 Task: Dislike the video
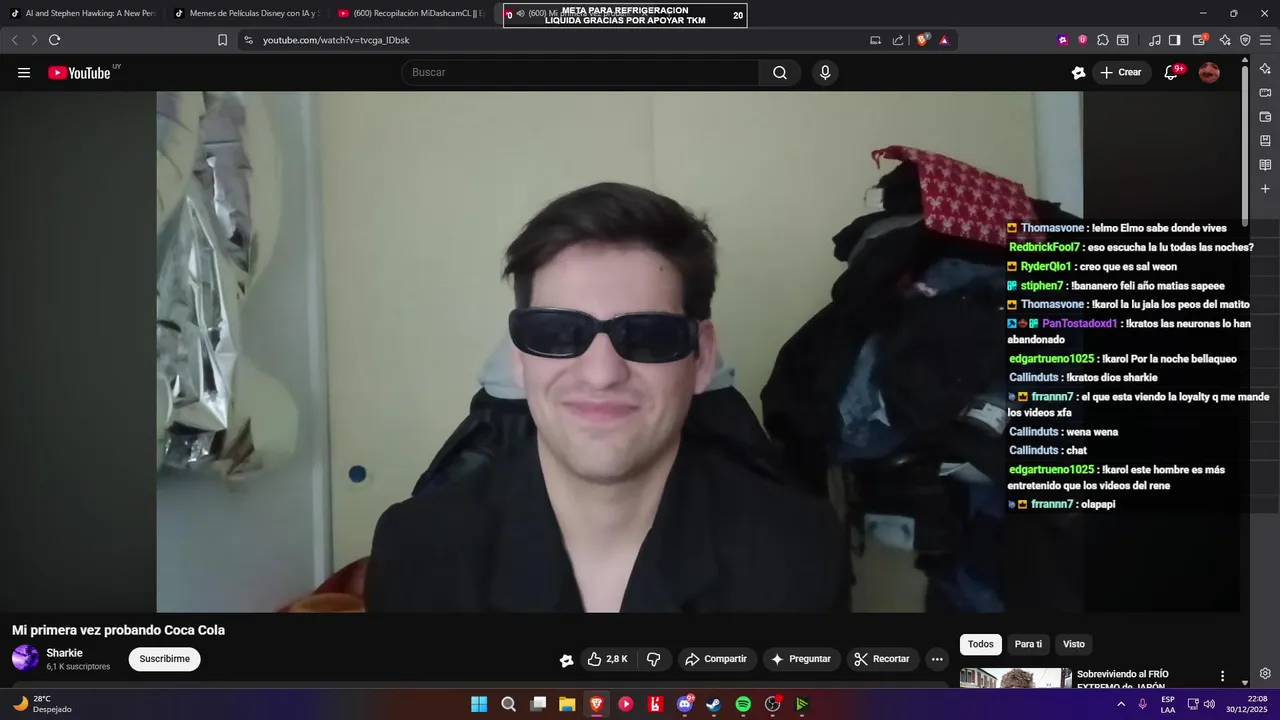coord(654,659)
